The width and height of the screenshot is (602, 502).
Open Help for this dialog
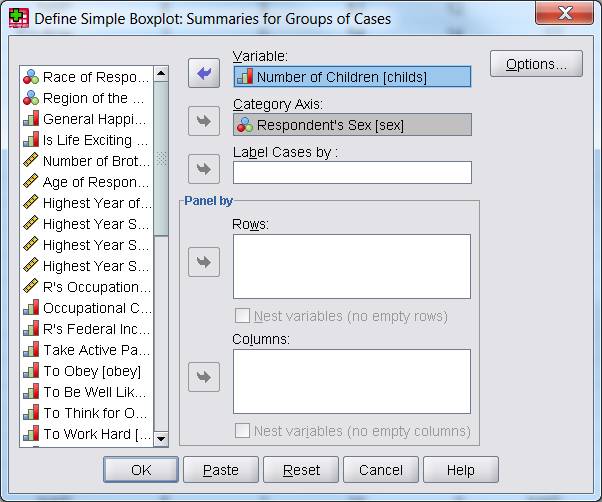pos(461,470)
